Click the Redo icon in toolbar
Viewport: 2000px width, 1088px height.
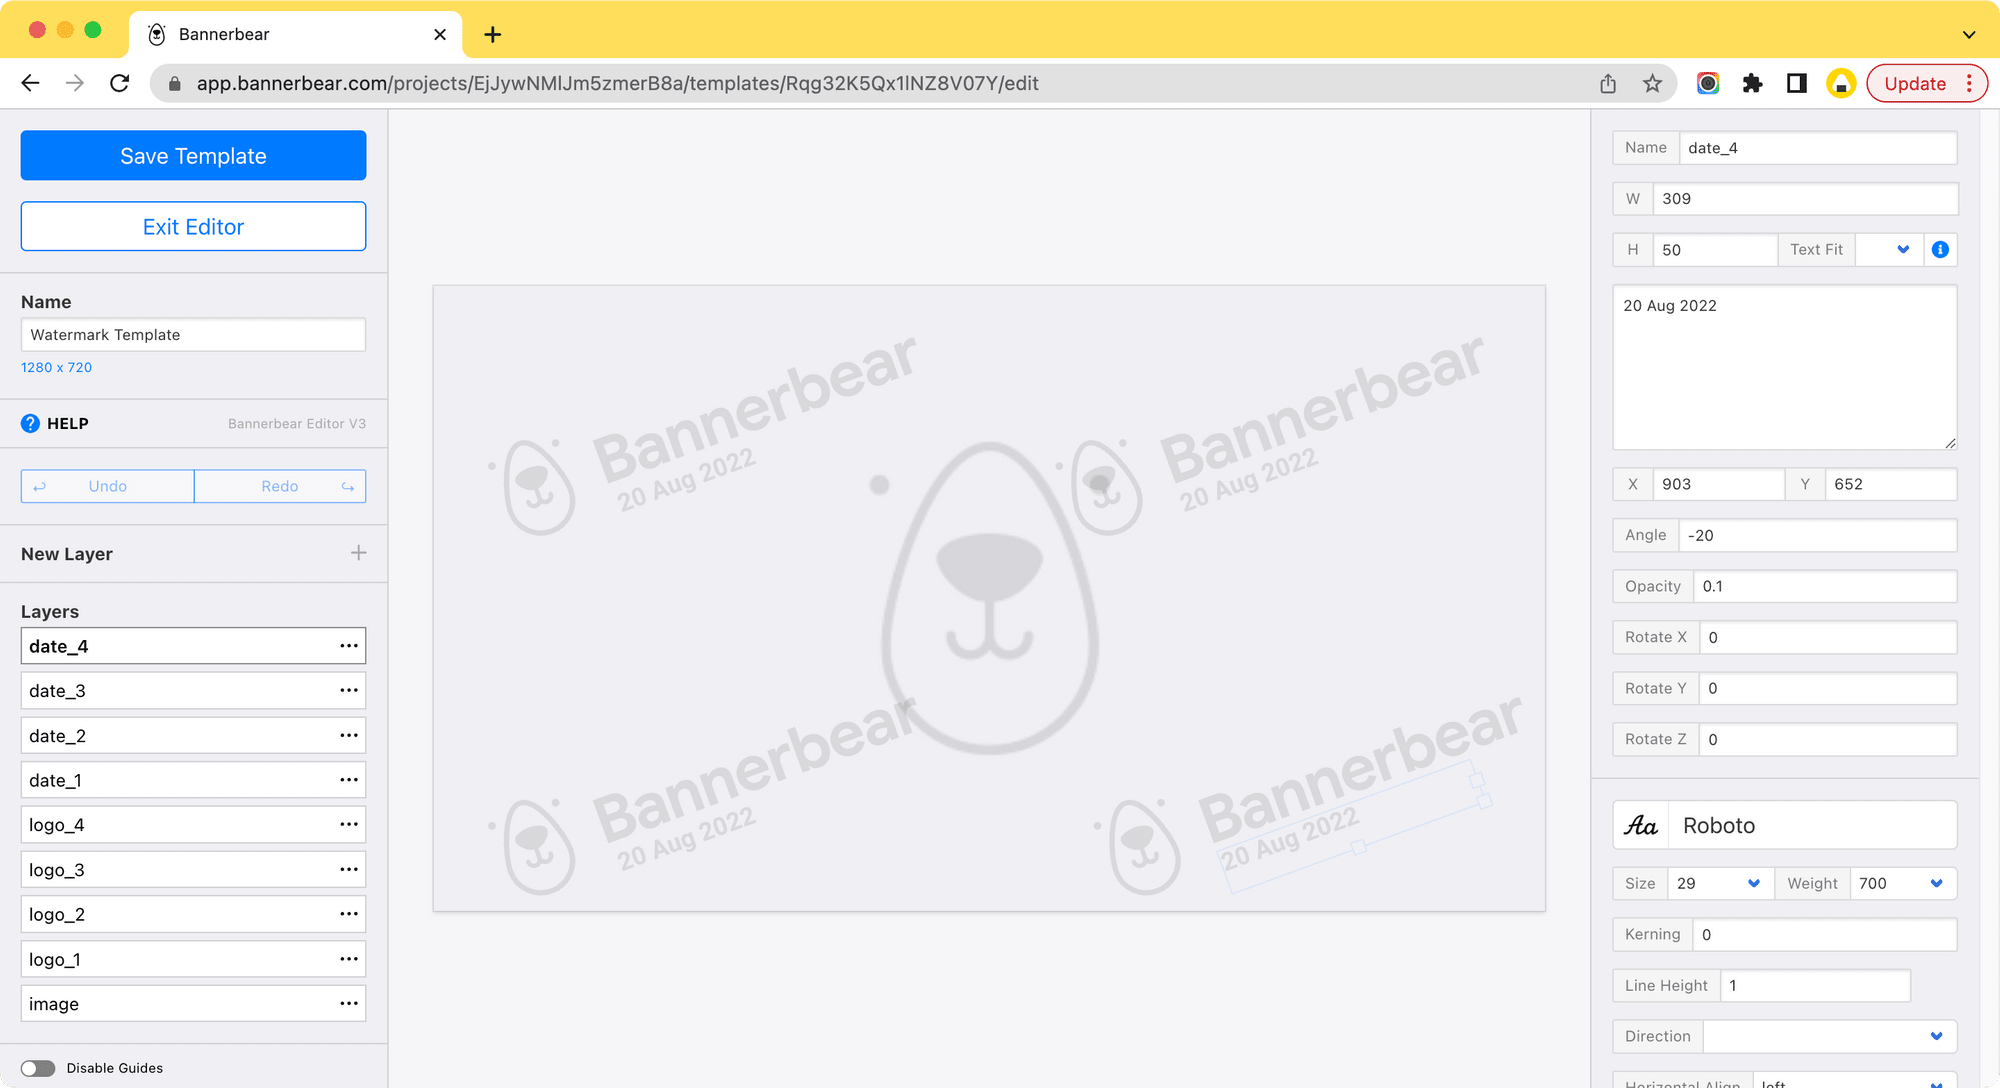[x=348, y=485]
